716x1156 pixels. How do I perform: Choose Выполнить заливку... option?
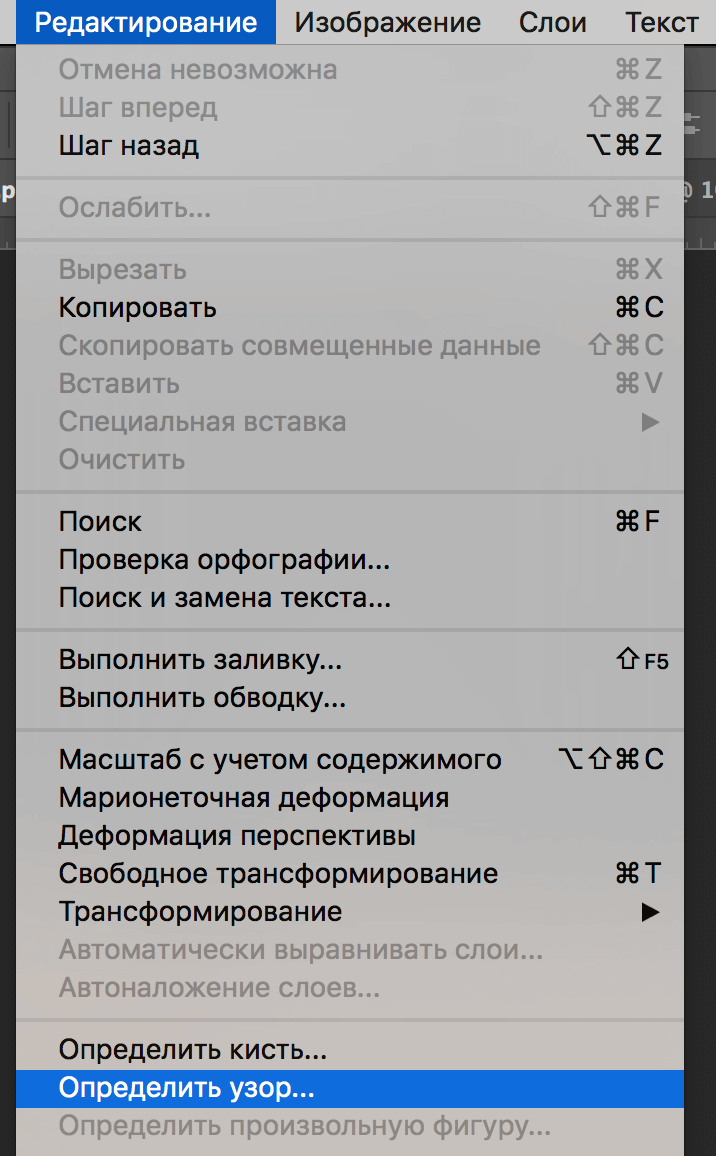click(x=200, y=660)
